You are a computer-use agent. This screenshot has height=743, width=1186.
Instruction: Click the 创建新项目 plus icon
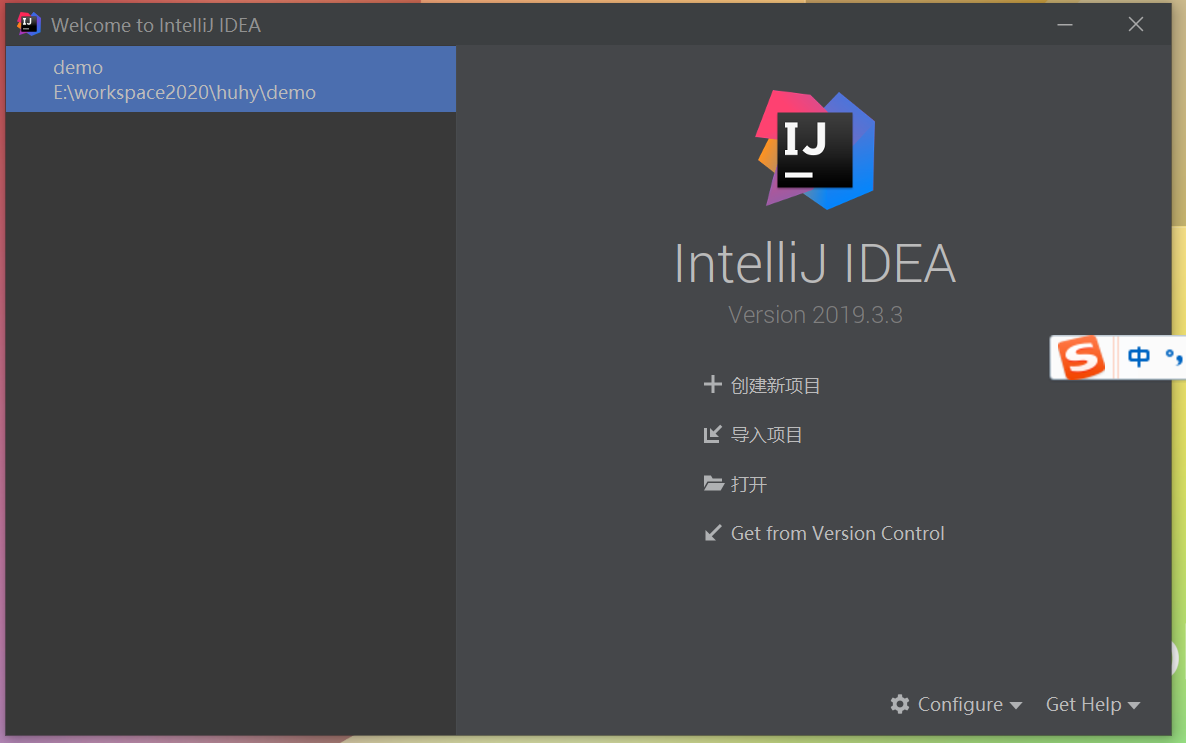(713, 384)
